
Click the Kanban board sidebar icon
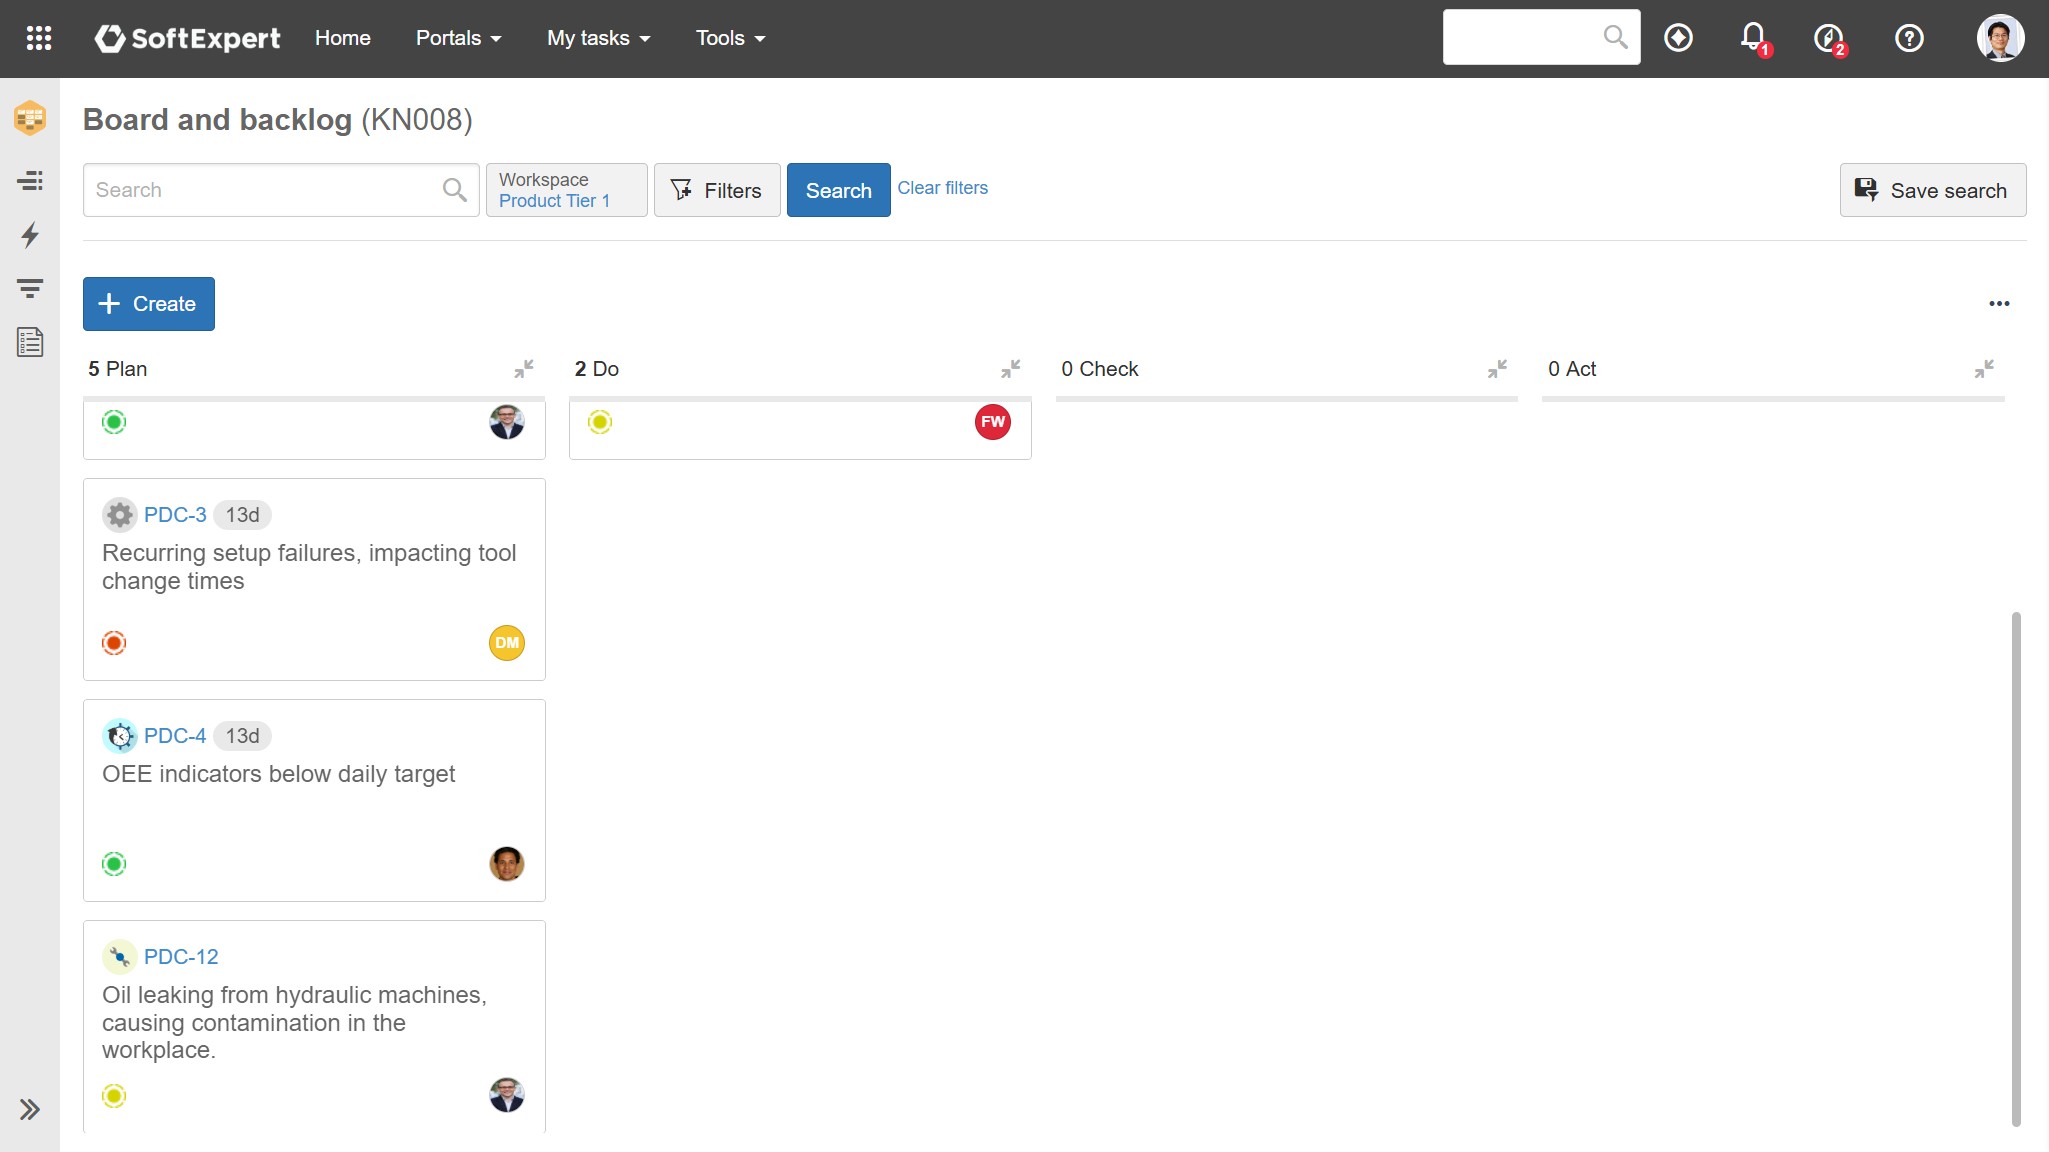click(30, 118)
